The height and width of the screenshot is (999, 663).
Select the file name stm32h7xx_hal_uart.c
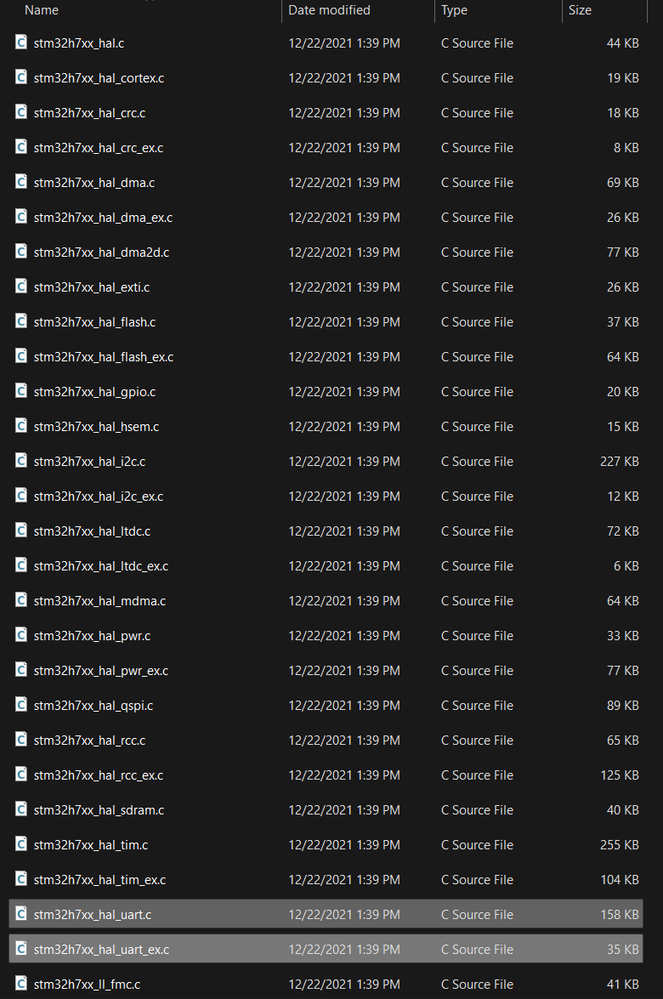pos(92,915)
